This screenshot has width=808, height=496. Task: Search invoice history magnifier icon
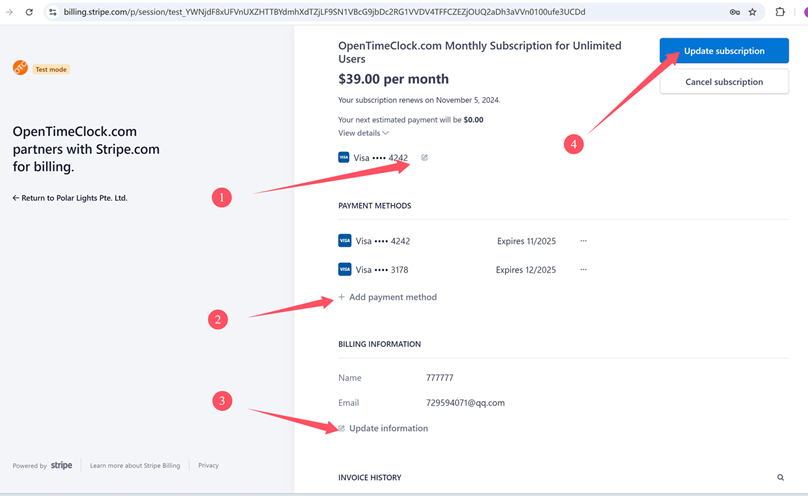[x=781, y=477]
